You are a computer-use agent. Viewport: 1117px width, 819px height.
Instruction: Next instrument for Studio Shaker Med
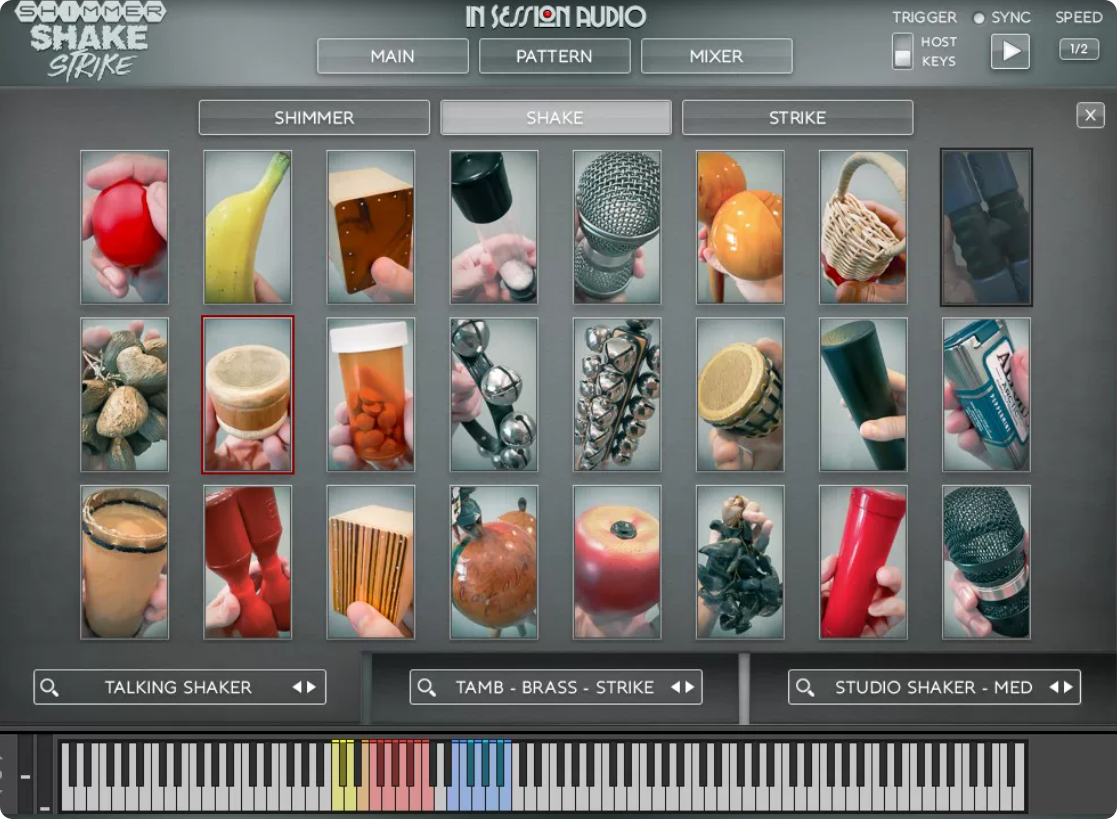click(1069, 687)
